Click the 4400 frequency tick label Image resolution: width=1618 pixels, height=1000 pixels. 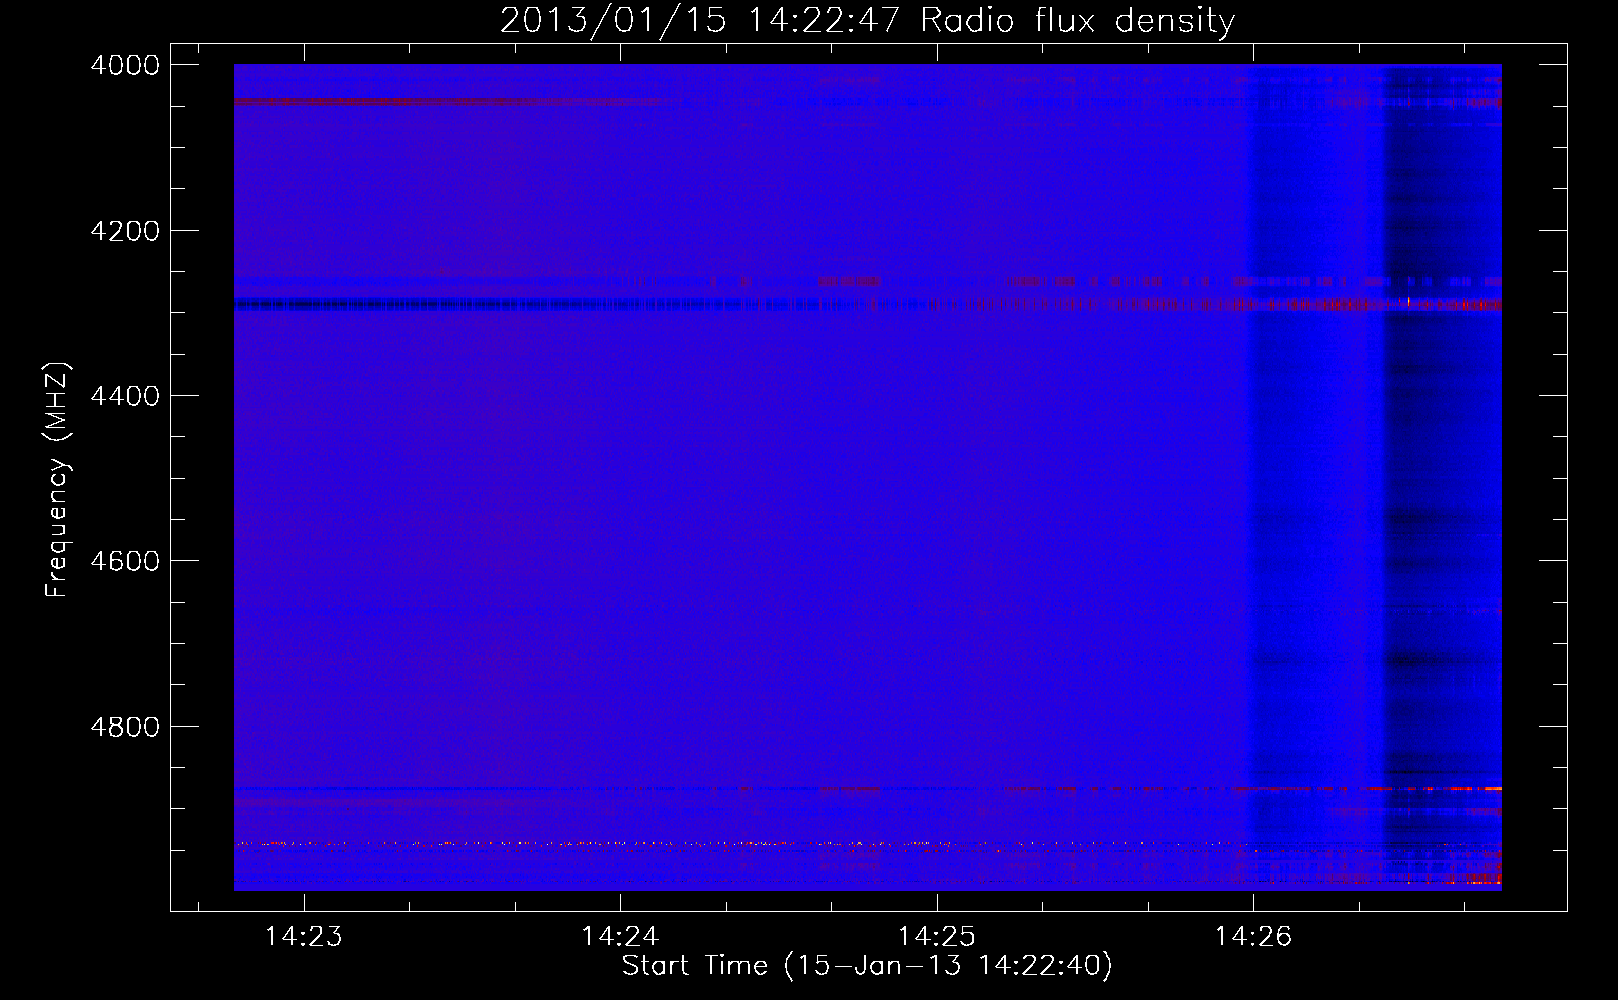pos(125,396)
